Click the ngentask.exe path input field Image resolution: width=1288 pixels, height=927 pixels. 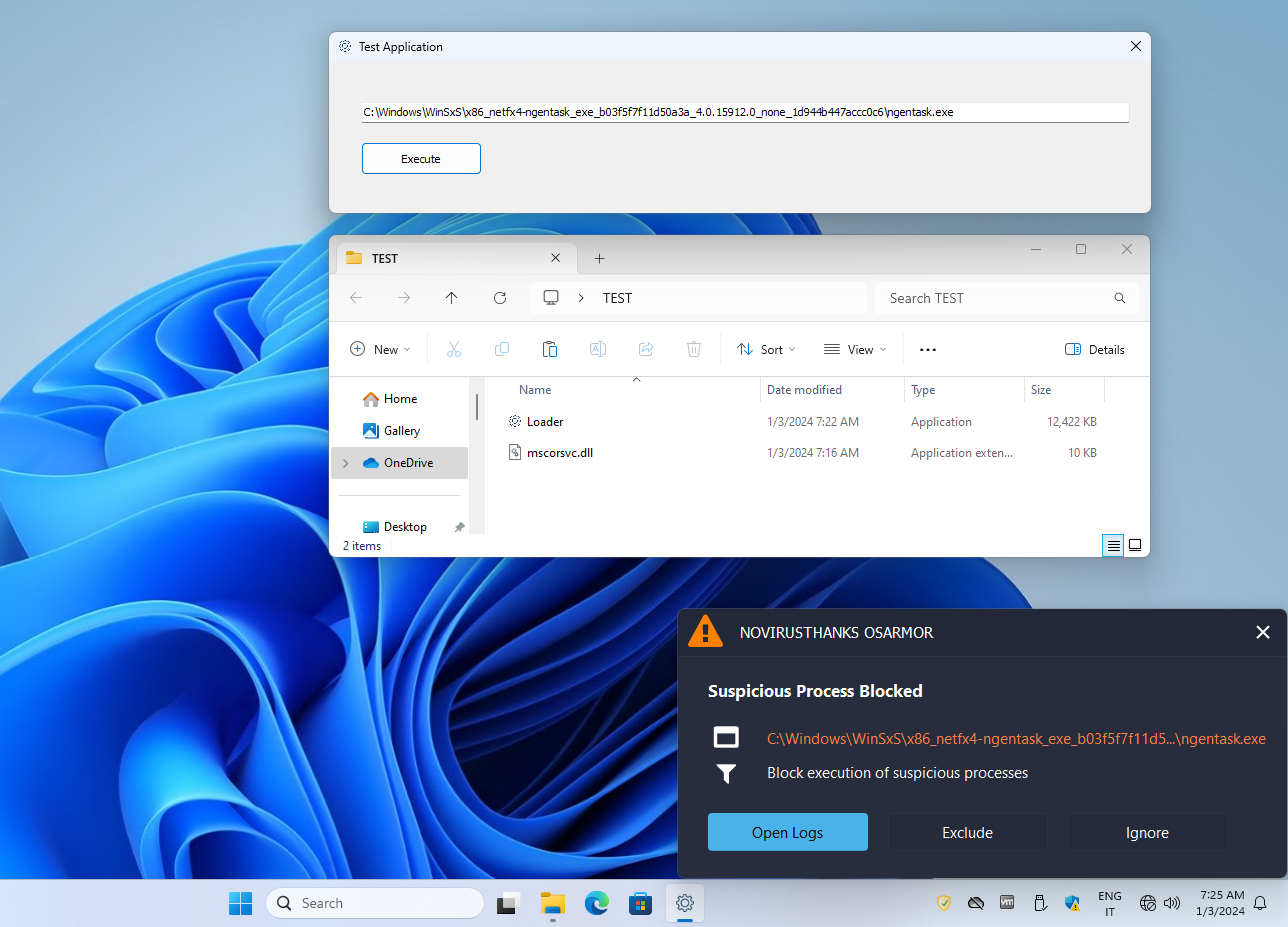744,112
